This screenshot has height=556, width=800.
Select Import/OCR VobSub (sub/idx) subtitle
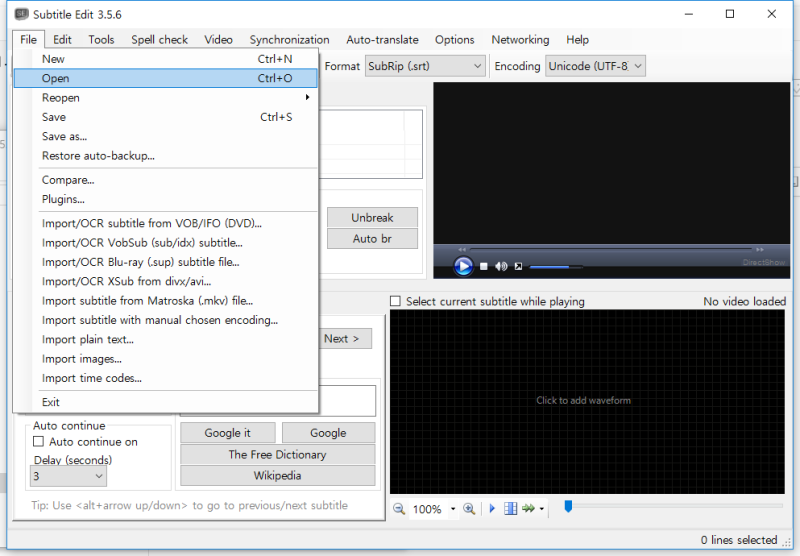pyautogui.click(x=166, y=243)
